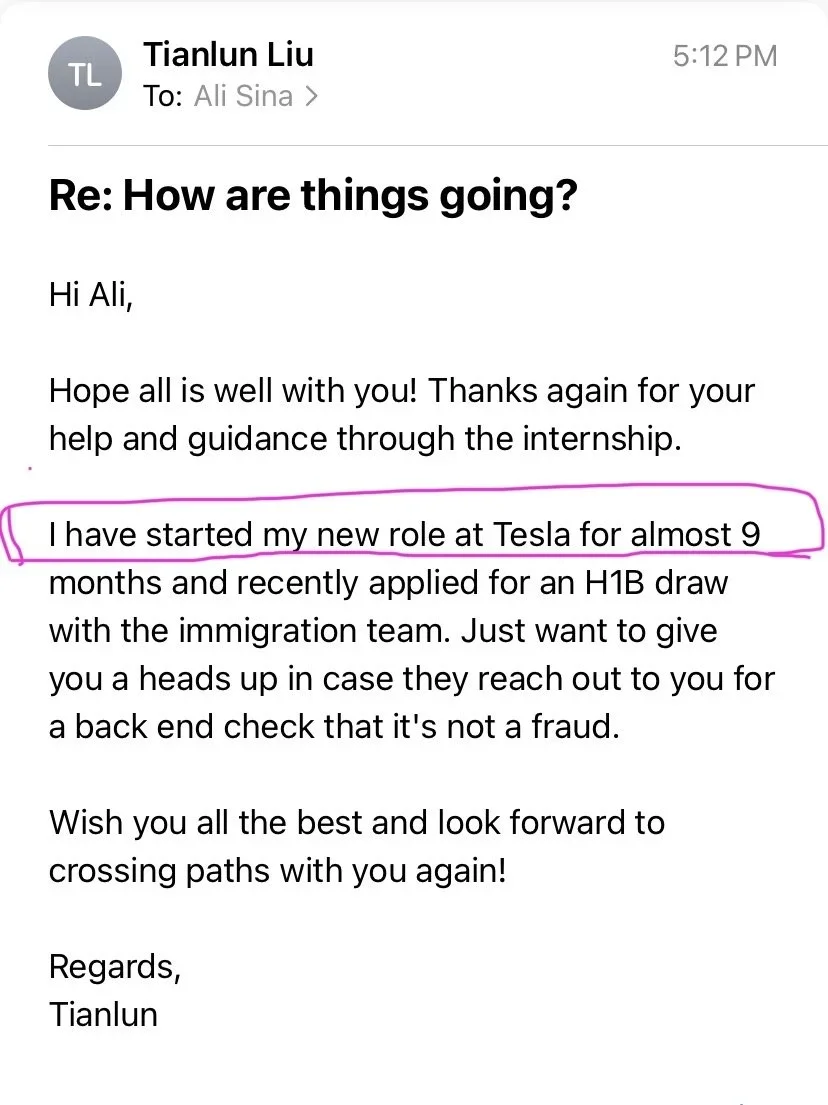
Task: Tap the greeting line Hi Ali,
Action: (89, 296)
